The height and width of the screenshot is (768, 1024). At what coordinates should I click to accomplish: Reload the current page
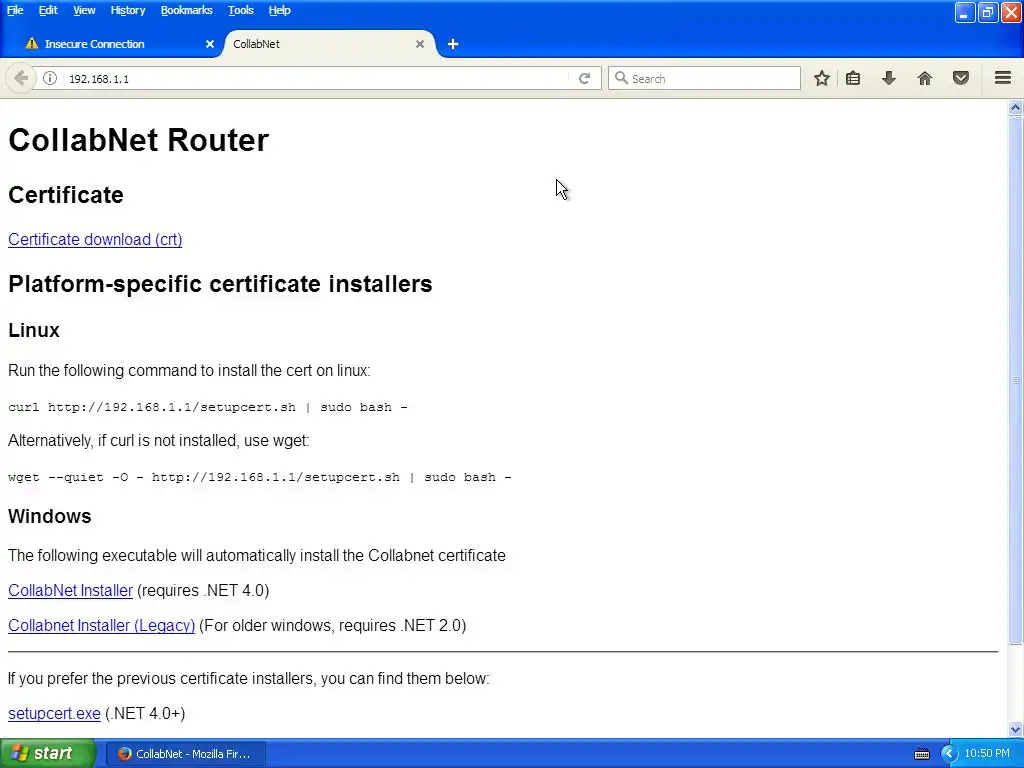[584, 78]
